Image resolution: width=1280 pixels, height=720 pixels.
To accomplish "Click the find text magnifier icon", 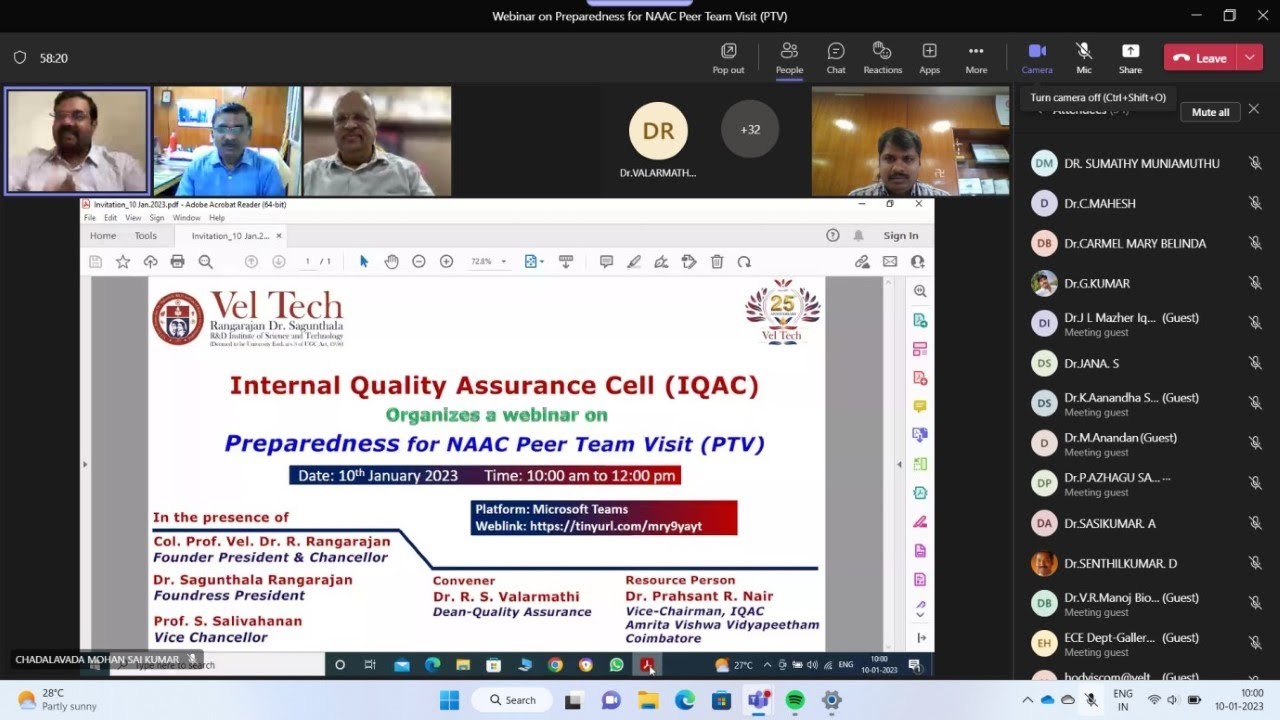I will coord(205,261).
